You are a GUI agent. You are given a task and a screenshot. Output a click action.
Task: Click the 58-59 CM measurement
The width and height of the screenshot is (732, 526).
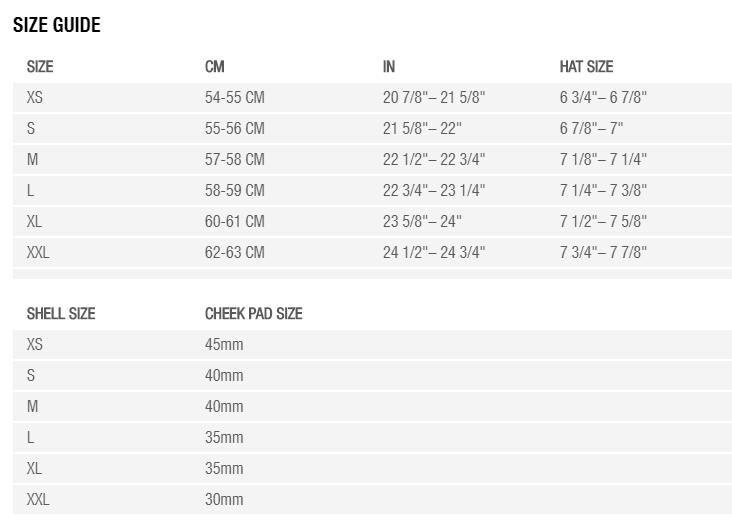coord(235,191)
